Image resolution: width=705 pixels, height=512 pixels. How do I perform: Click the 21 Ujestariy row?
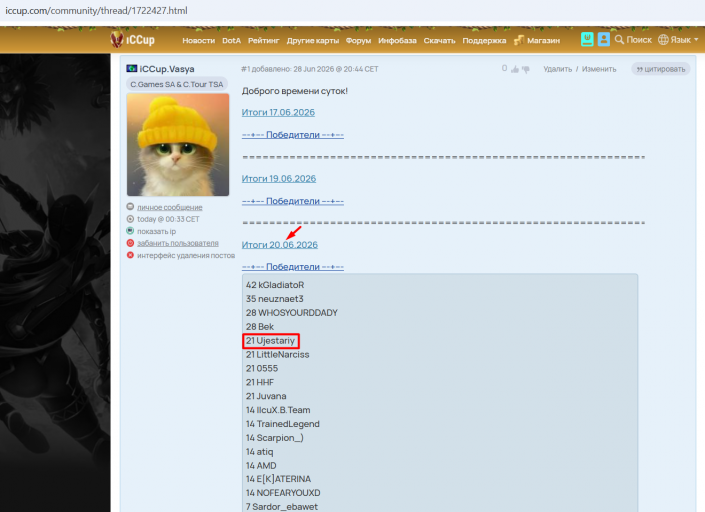point(270,341)
